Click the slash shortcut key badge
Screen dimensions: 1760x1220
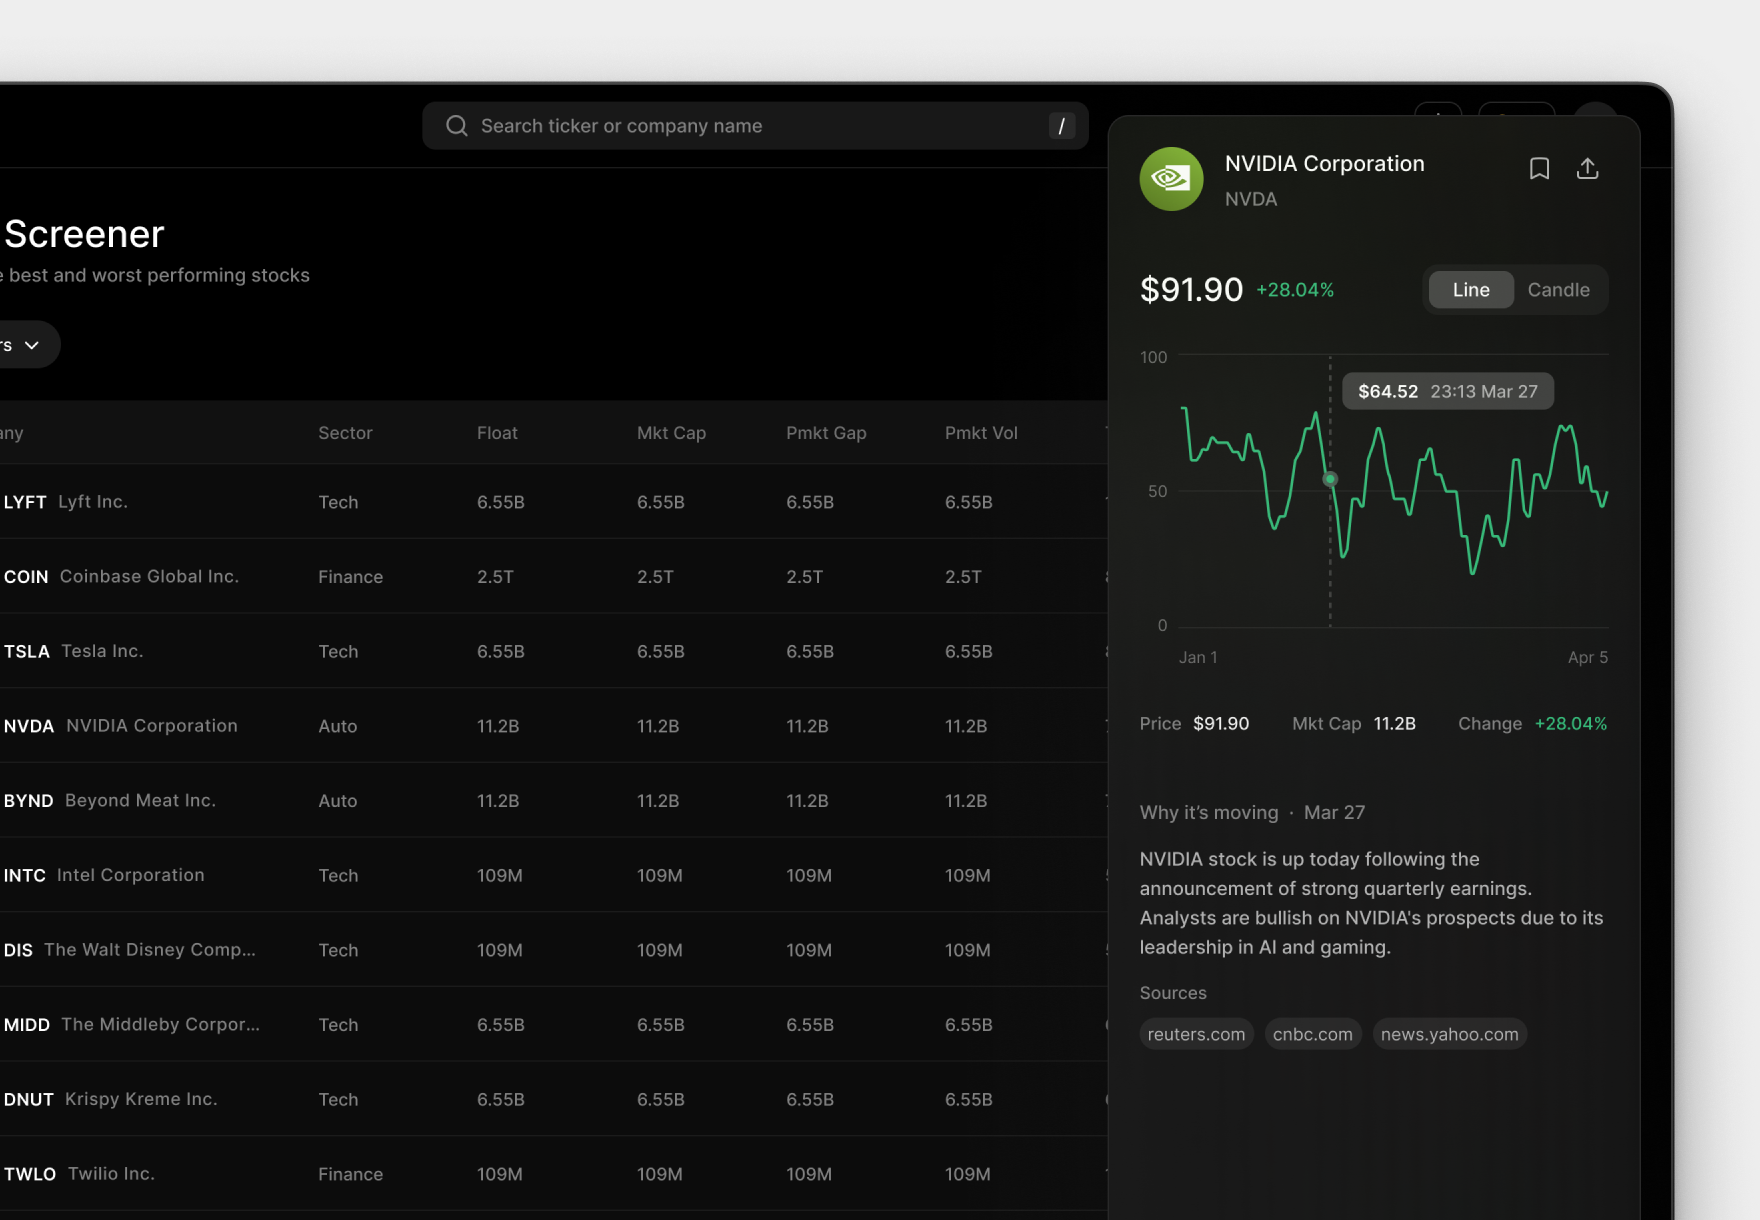(x=1061, y=125)
